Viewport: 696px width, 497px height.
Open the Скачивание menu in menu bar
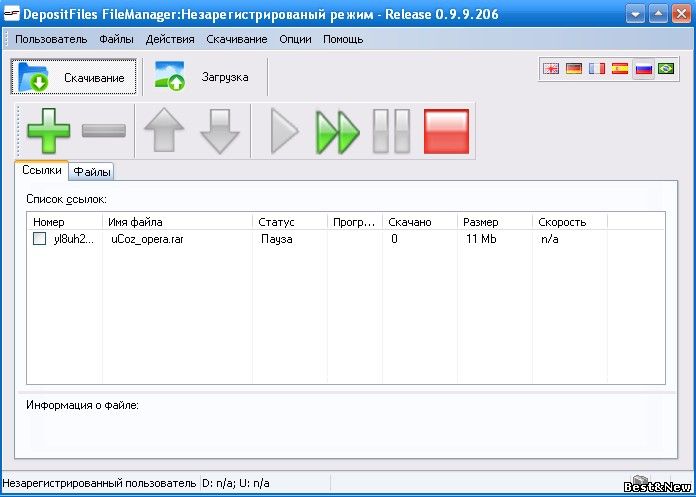coord(237,39)
